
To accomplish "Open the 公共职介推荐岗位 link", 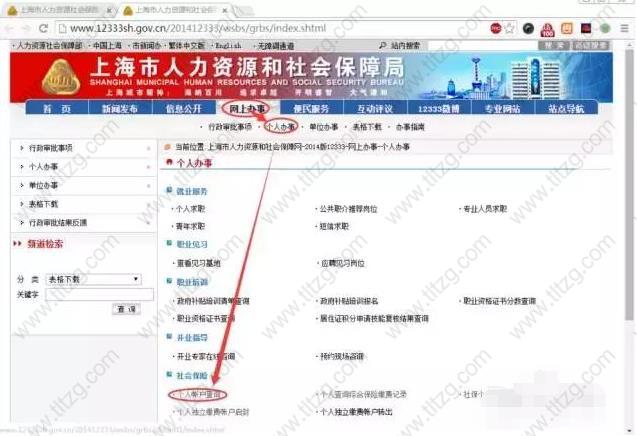I will tap(349, 209).
